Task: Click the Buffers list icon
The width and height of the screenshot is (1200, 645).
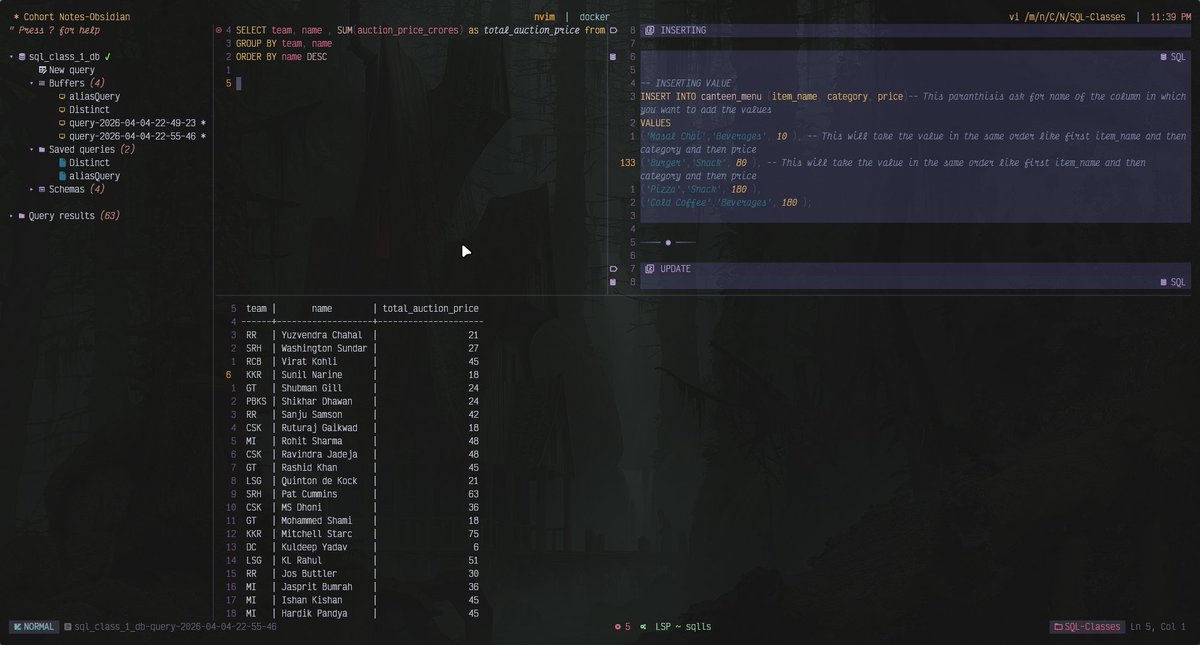Action: (42, 83)
